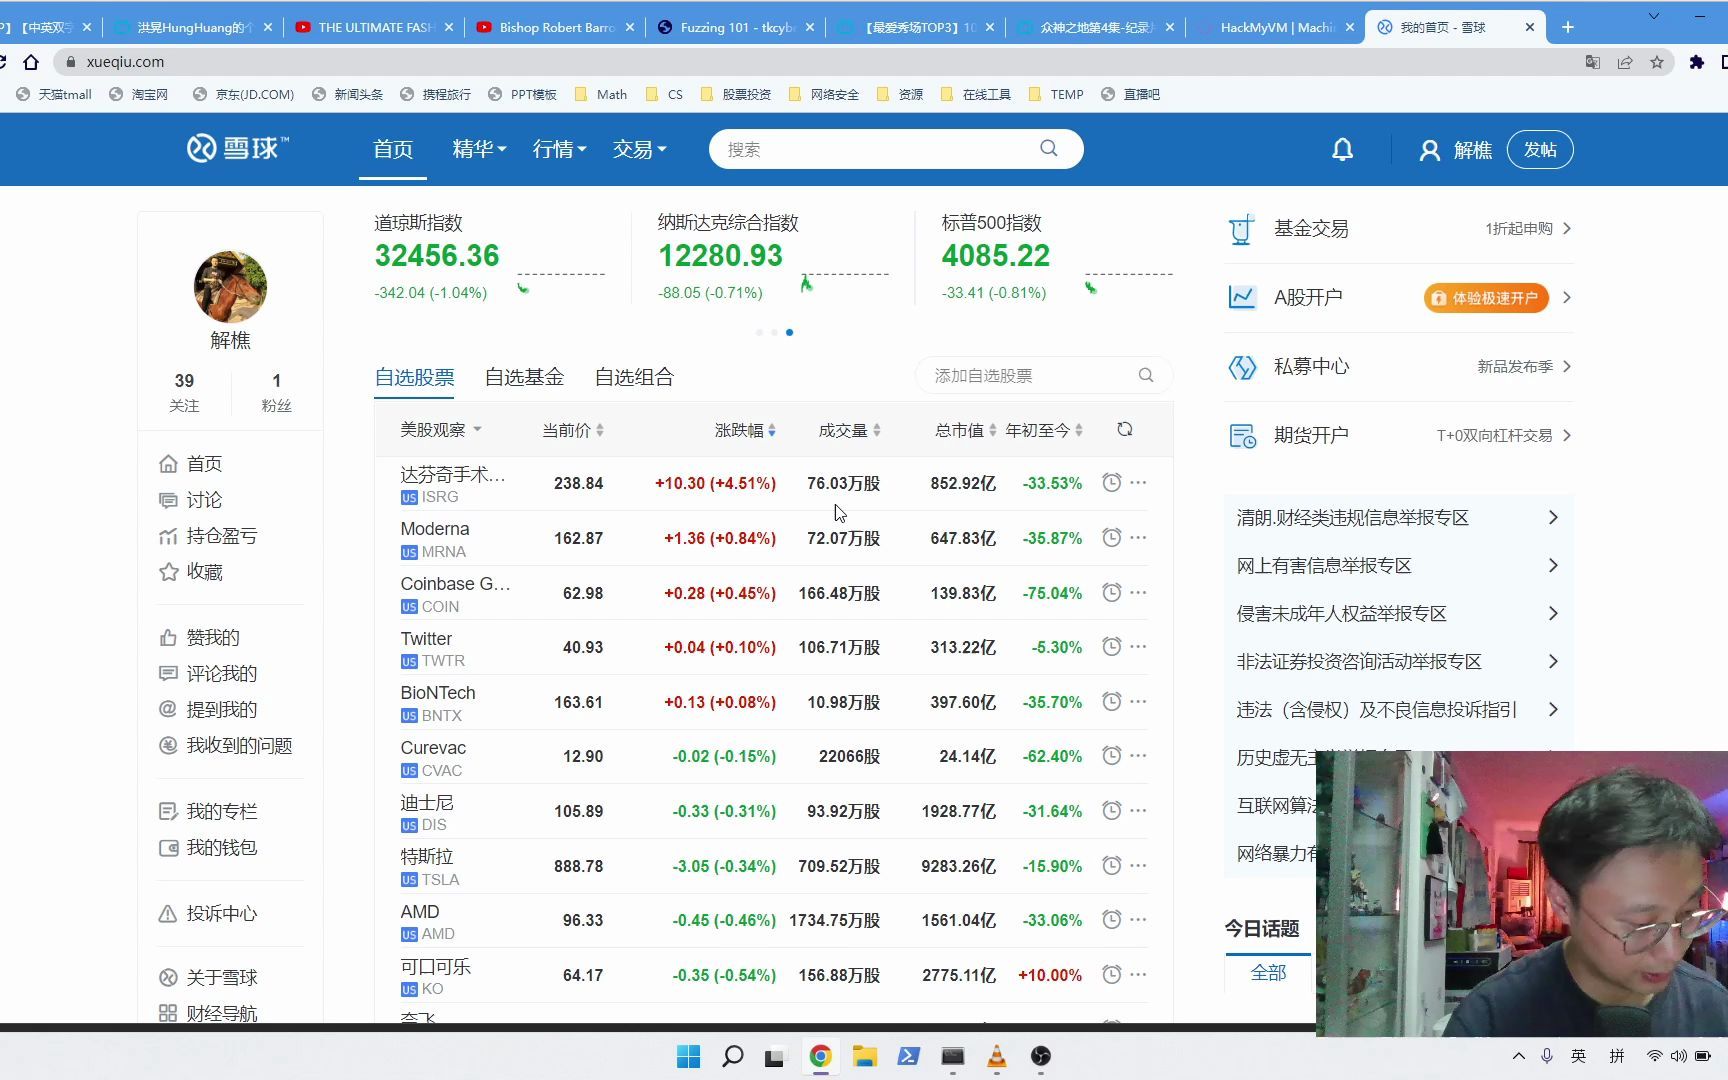
Task: Open 特斯拉 TSLA stock row name
Action: click(427, 857)
